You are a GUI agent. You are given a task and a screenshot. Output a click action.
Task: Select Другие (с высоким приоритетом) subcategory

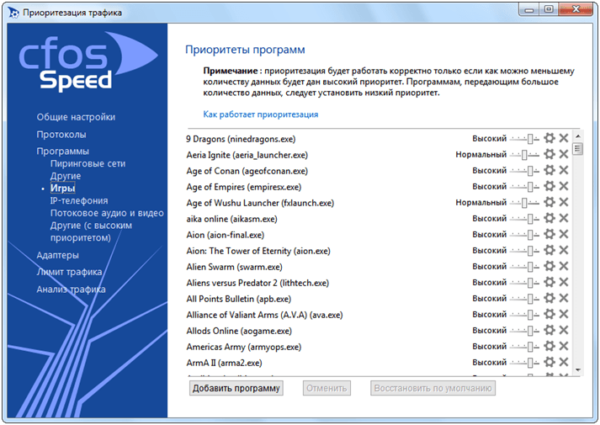[x=91, y=231]
